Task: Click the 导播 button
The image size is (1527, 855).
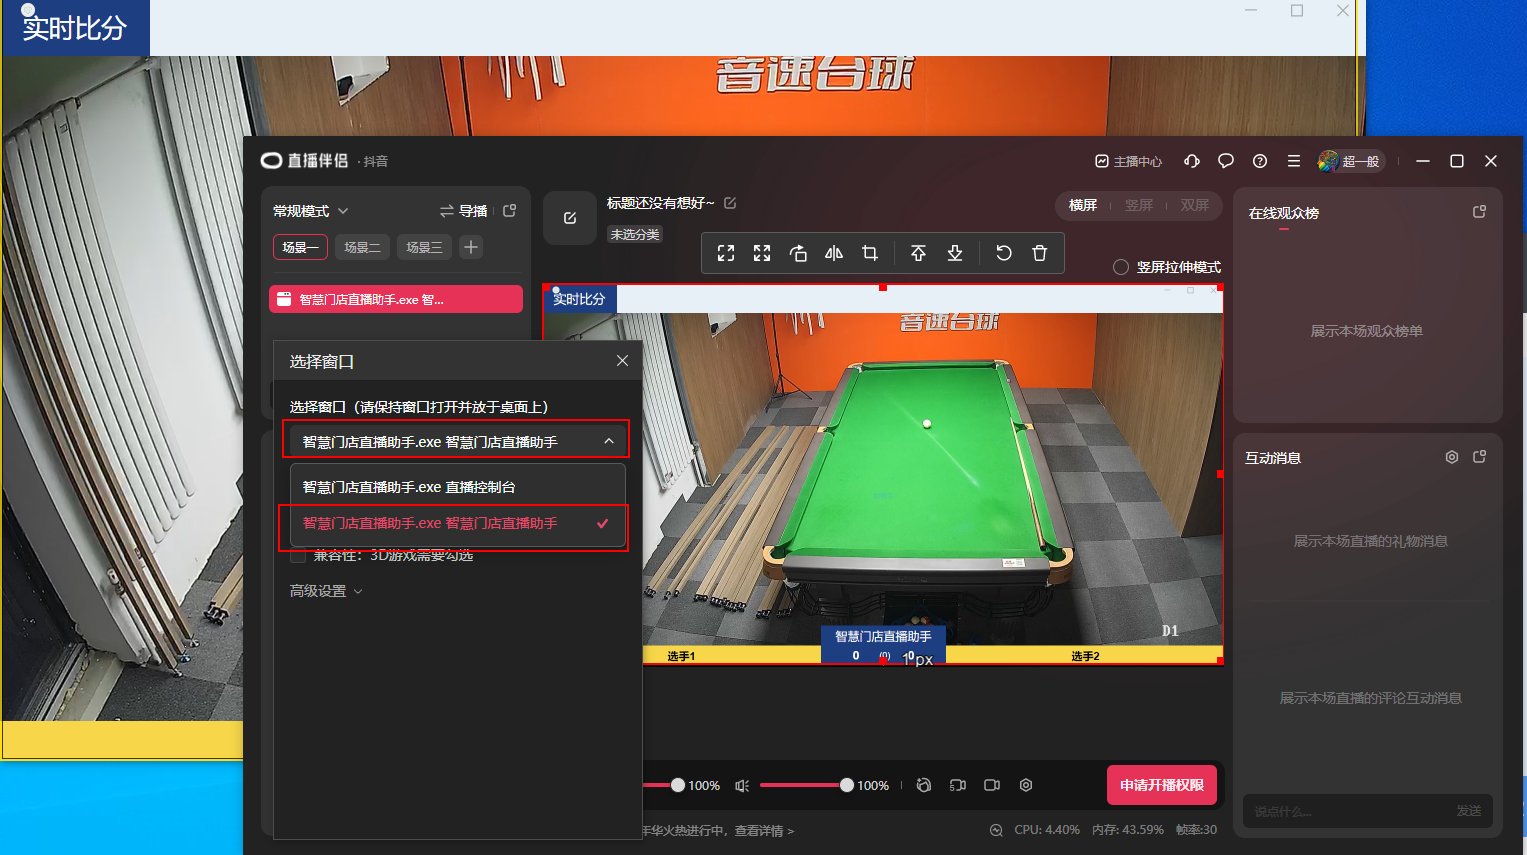Action: click(463, 211)
